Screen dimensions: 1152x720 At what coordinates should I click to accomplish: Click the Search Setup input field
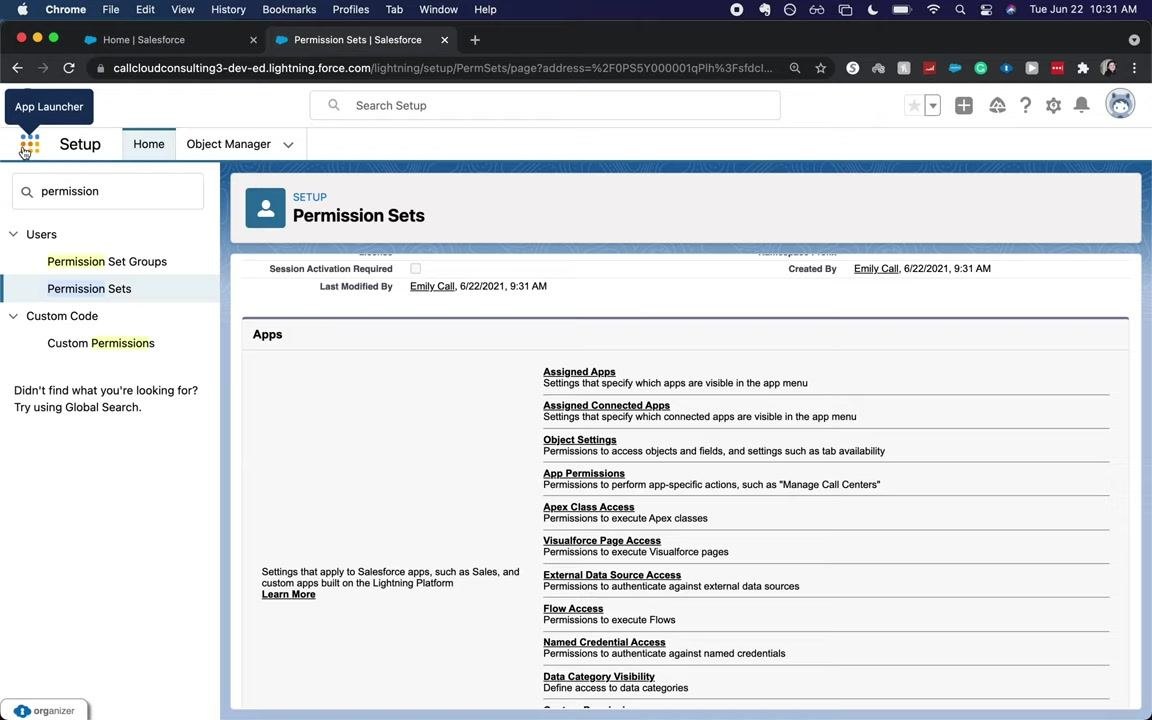point(545,106)
